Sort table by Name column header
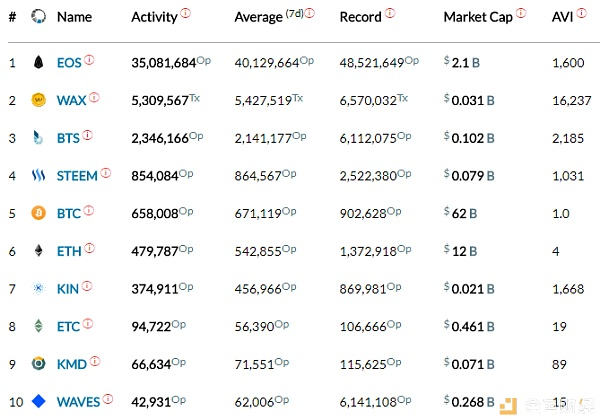 pyautogui.click(x=74, y=17)
